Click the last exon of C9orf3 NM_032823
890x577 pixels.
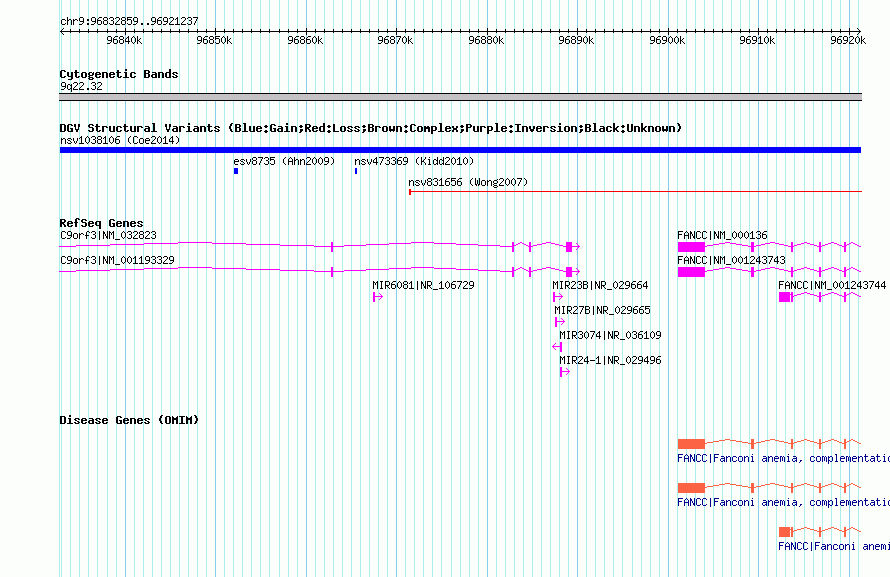coord(569,247)
